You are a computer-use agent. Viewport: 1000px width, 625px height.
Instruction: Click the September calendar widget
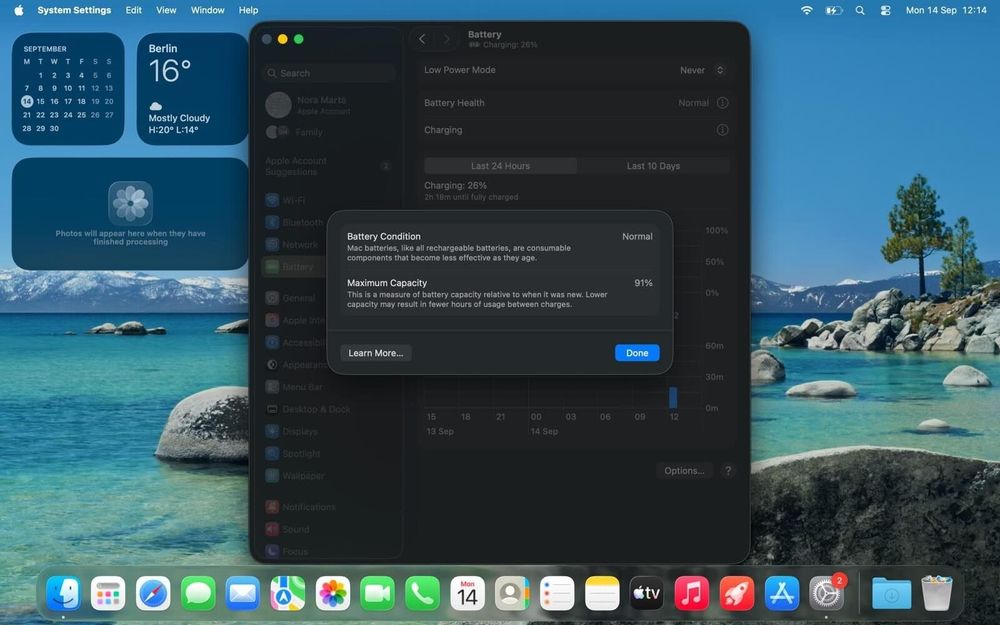tap(68, 89)
